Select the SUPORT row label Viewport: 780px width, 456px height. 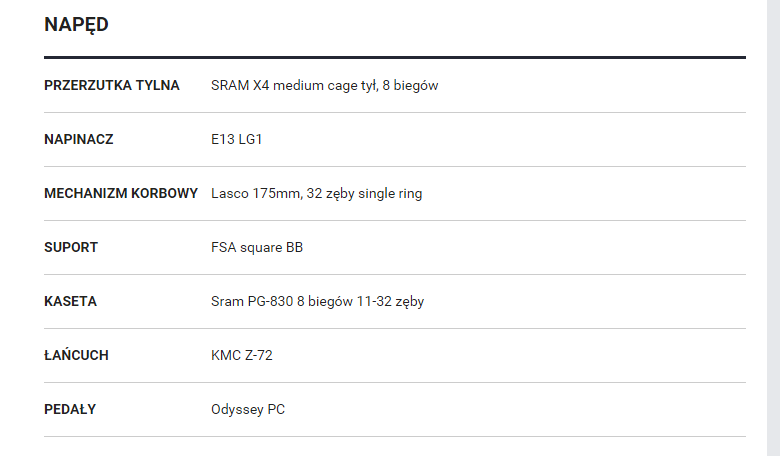tap(71, 248)
